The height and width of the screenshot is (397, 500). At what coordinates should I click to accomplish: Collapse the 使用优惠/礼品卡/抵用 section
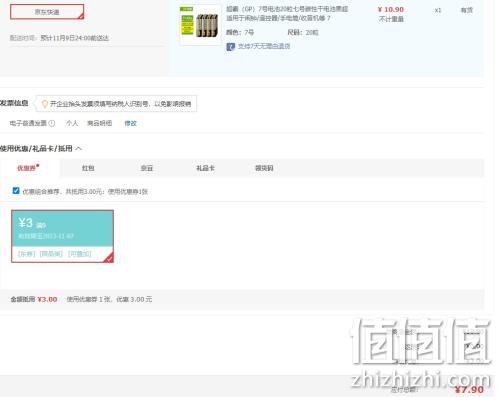(79, 148)
